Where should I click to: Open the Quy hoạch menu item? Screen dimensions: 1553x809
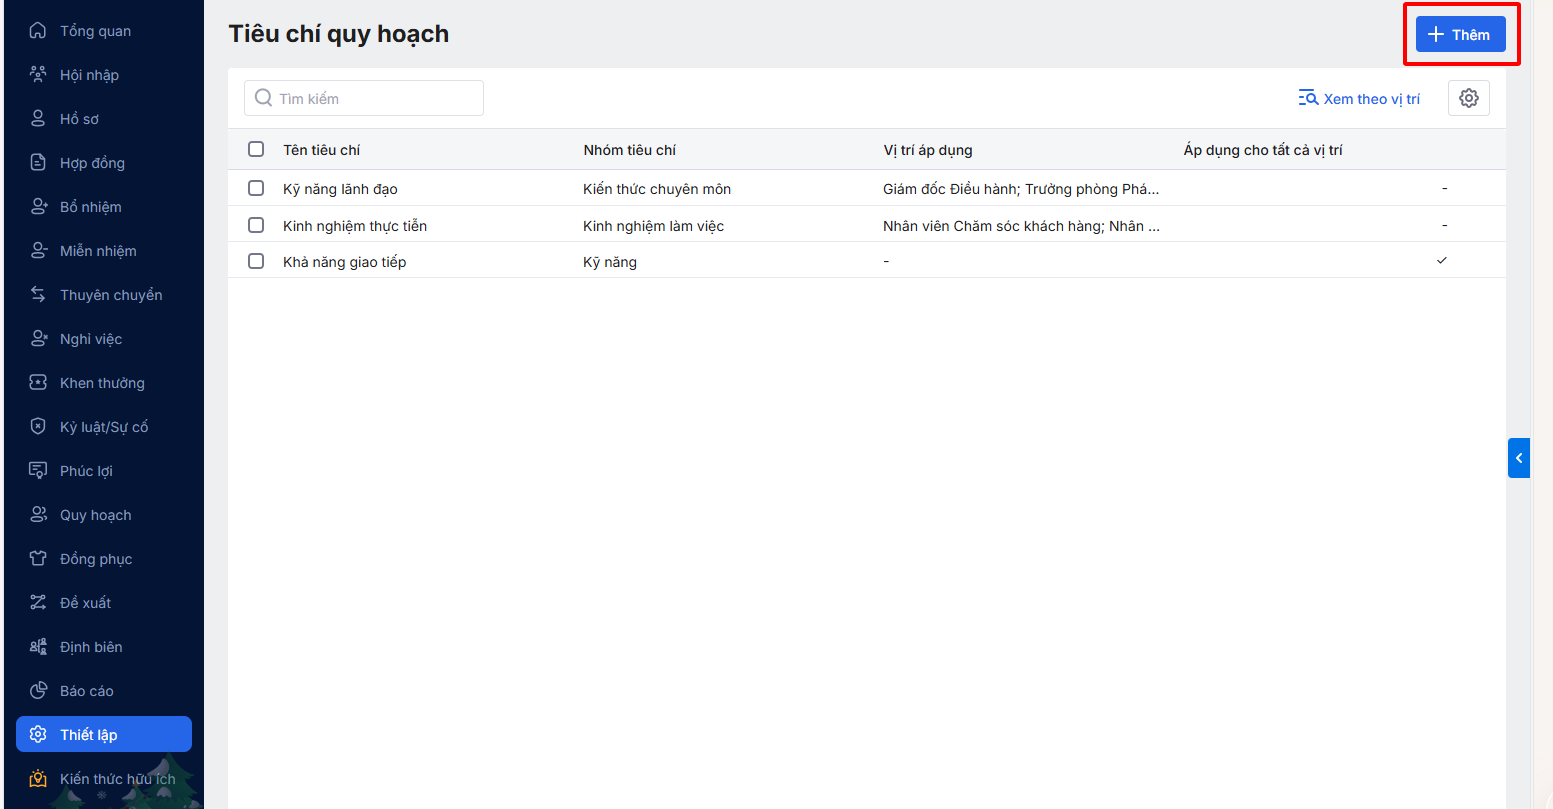point(95,515)
